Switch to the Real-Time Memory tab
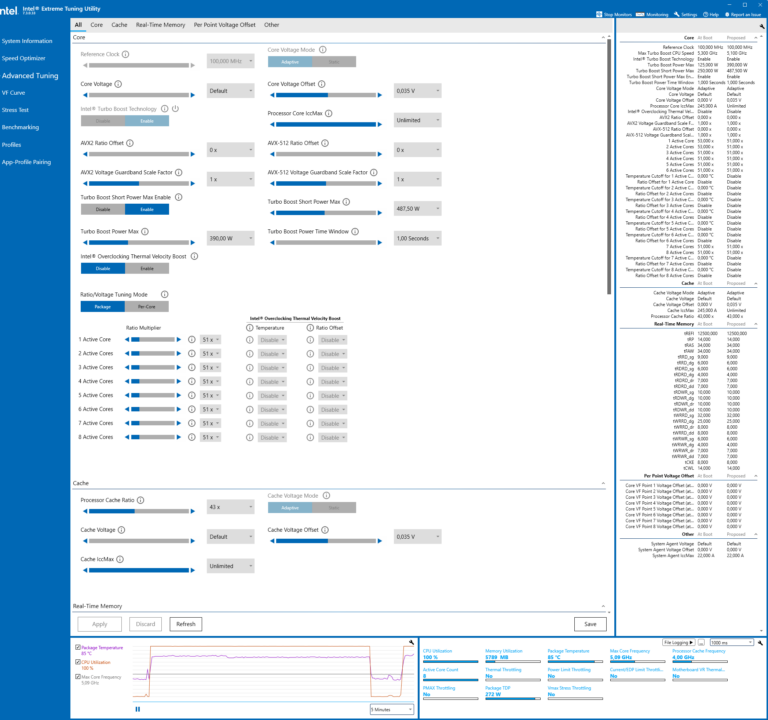768x720 pixels. pos(160,23)
